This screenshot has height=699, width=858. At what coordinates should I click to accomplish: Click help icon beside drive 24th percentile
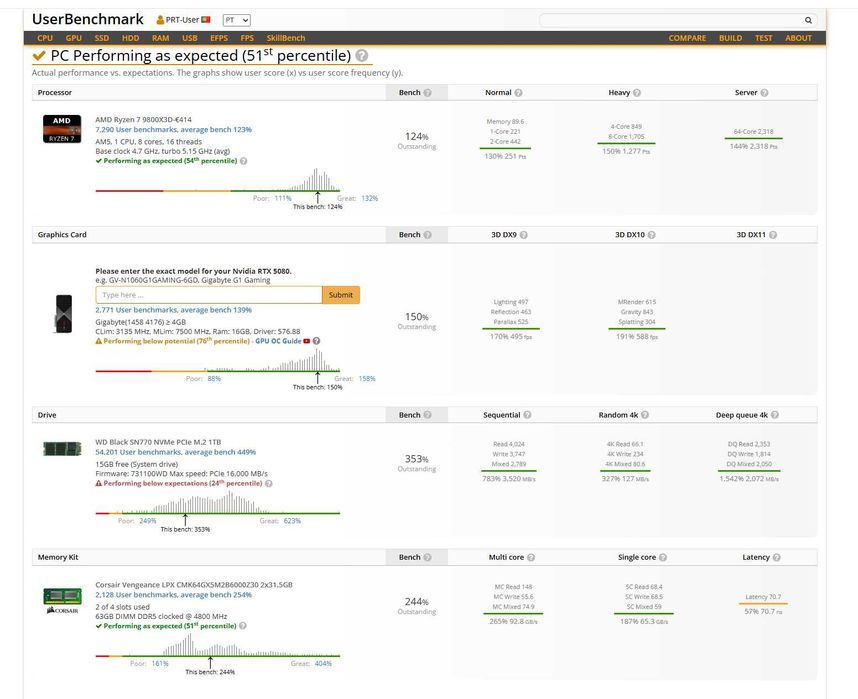[269, 483]
